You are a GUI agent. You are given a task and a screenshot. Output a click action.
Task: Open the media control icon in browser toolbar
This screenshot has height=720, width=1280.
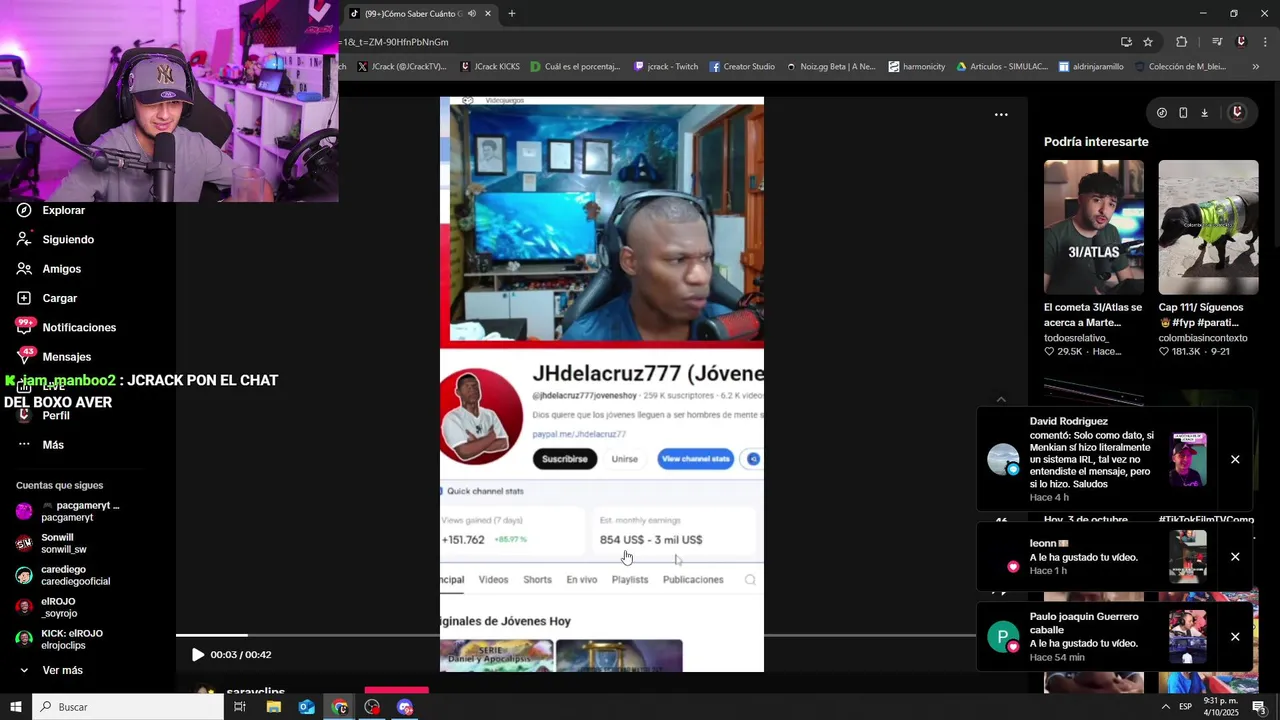[x=1217, y=42]
